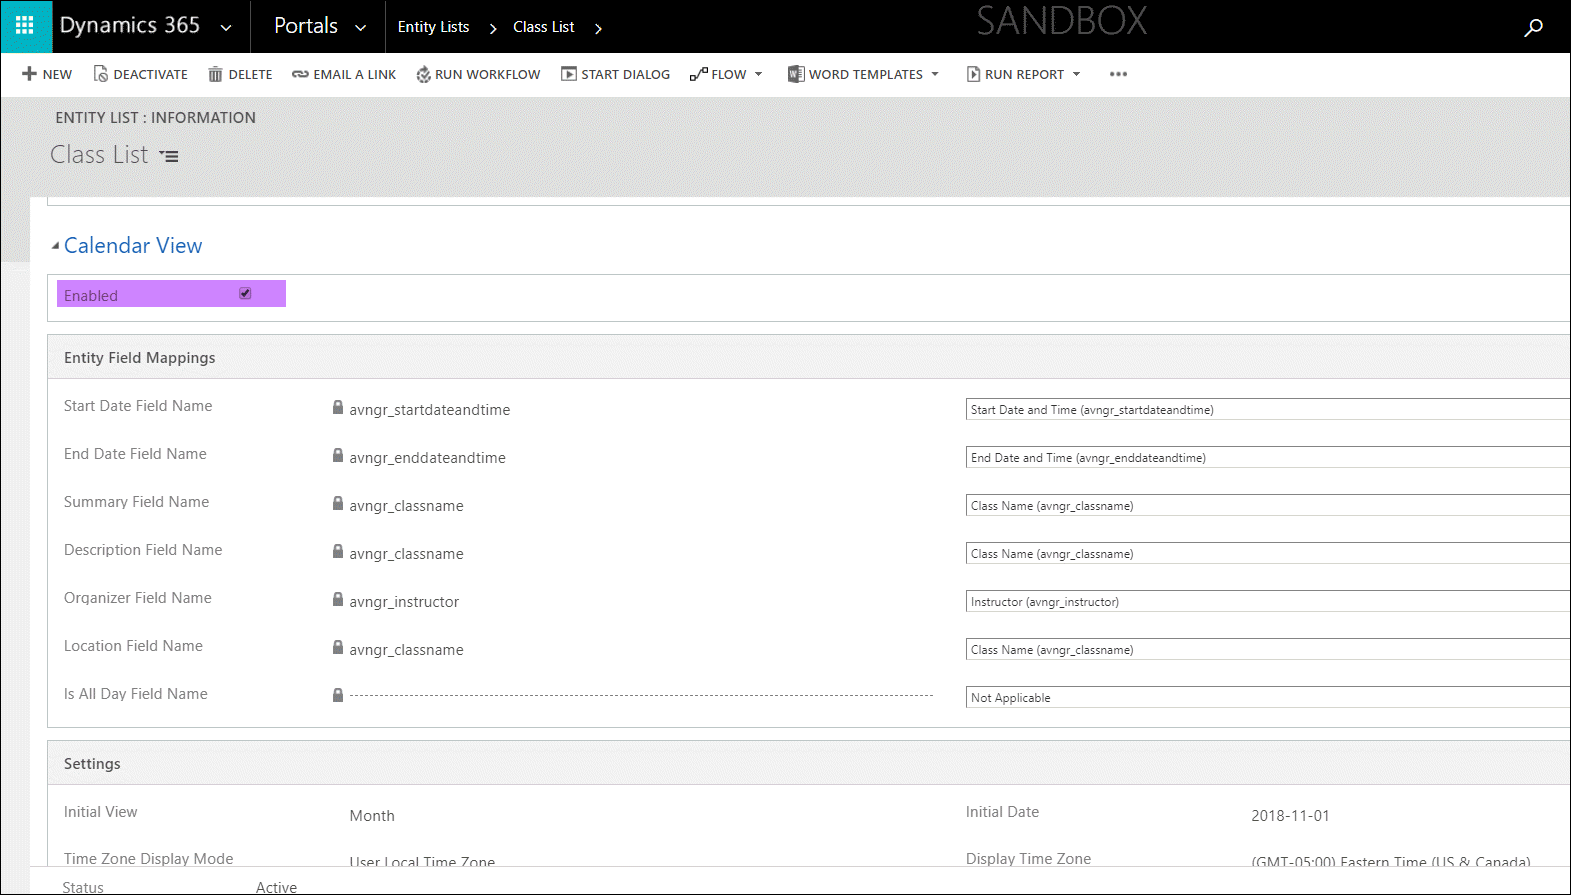Expand the Flow dropdown menu
The image size is (1571, 895).
pyautogui.click(x=758, y=74)
